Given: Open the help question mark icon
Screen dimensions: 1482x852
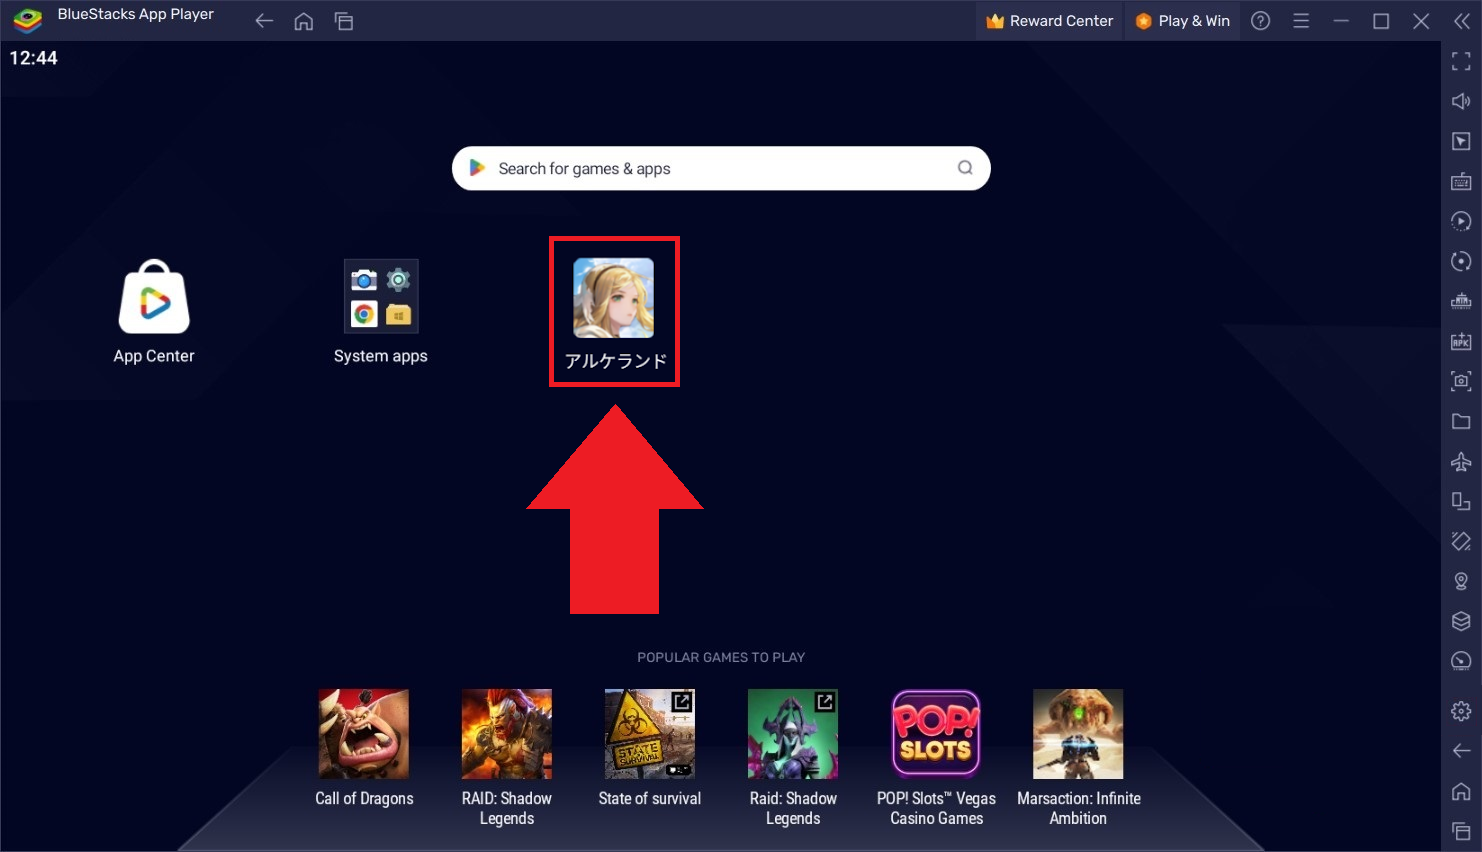Looking at the screenshot, I should tap(1261, 21).
